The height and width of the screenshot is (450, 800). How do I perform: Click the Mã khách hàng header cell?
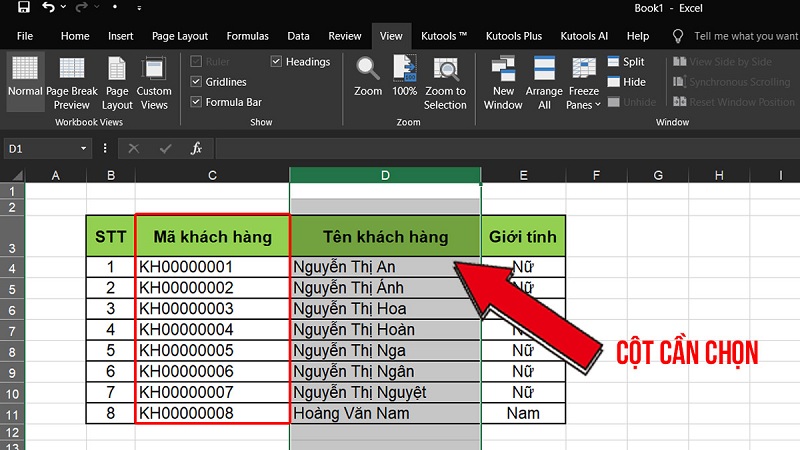(213, 237)
